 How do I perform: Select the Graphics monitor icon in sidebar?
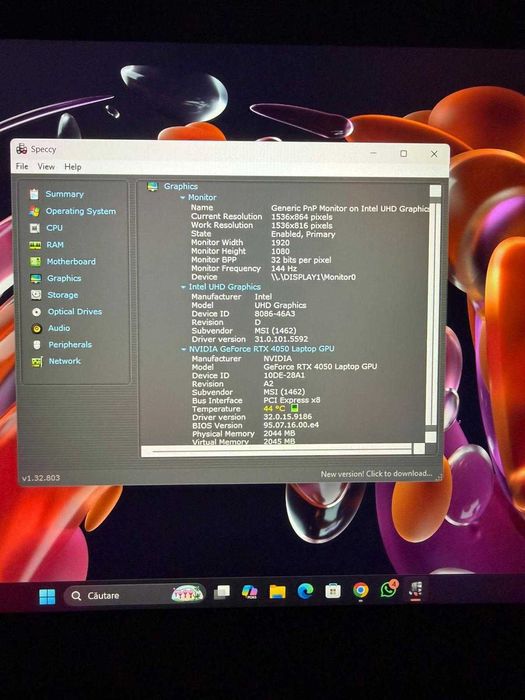36,279
